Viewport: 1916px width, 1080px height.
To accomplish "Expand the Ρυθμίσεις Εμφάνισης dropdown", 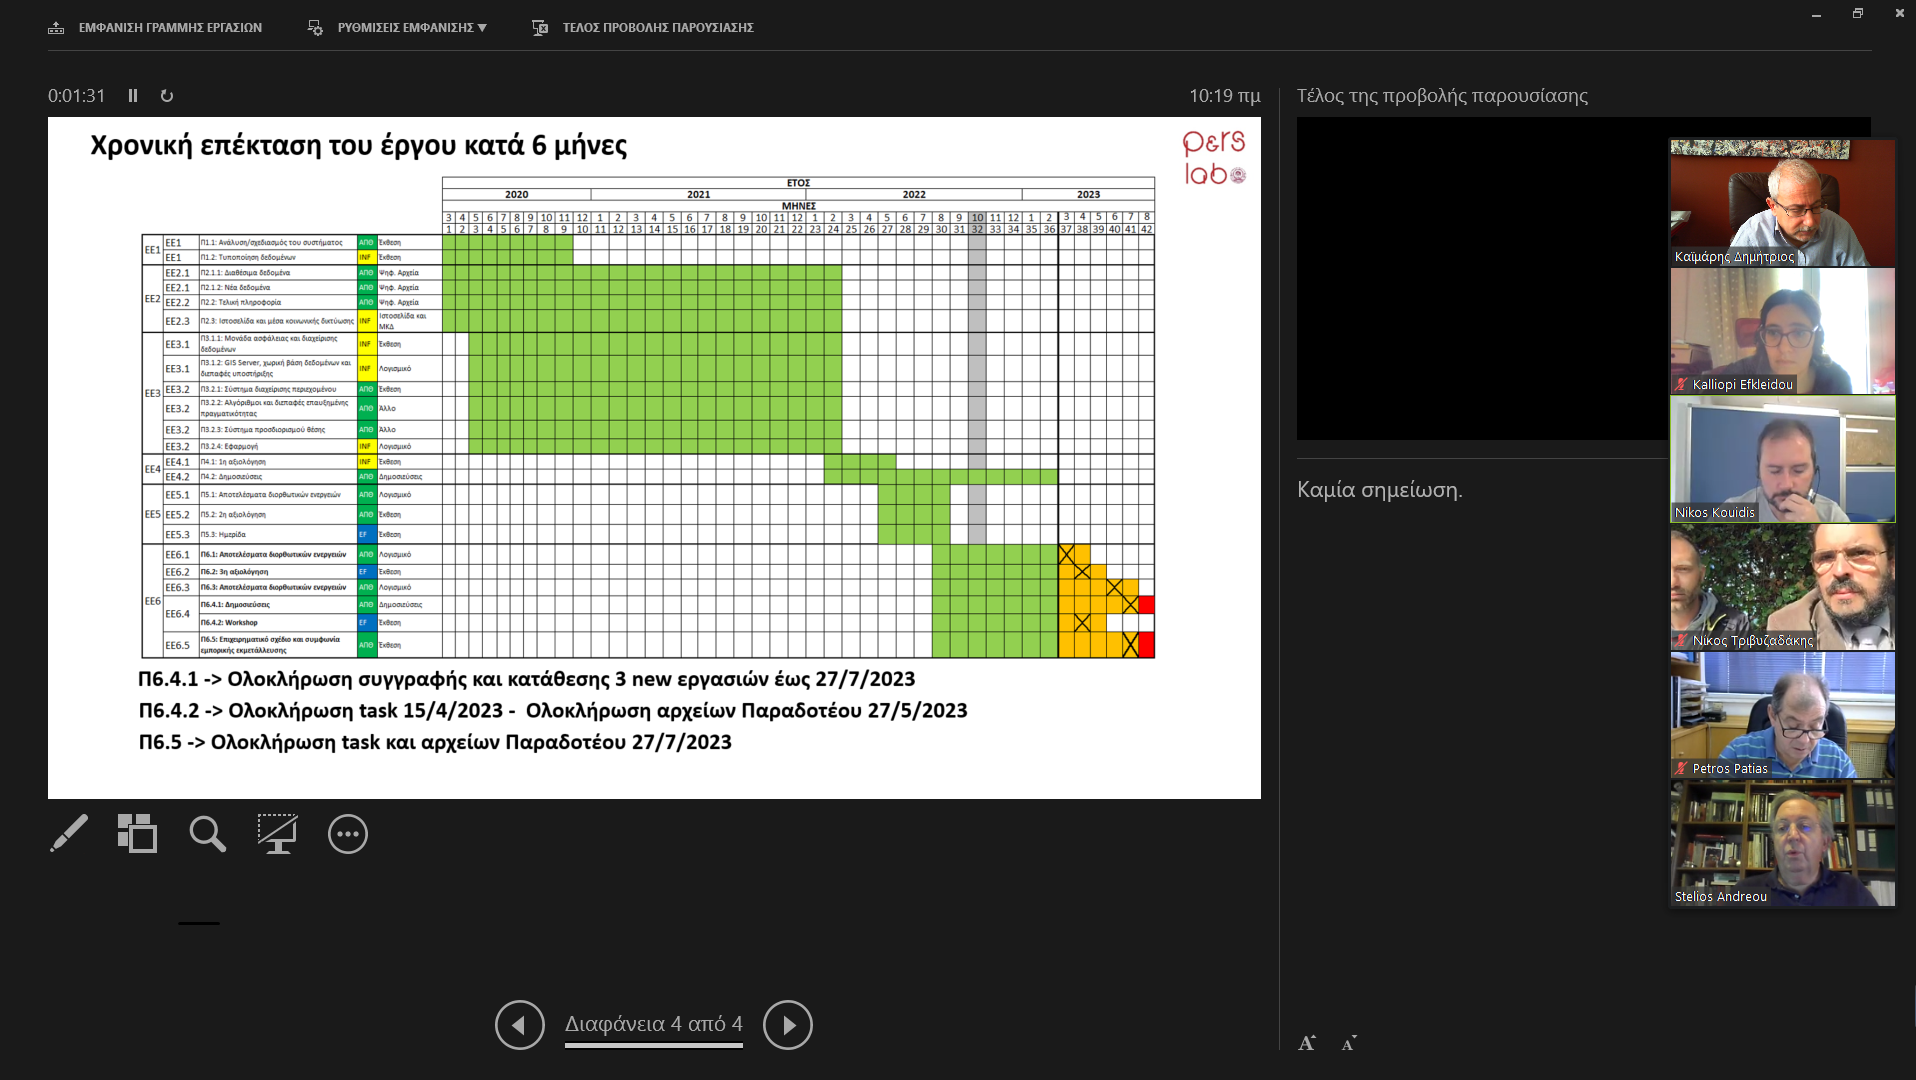I will coord(398,28).
